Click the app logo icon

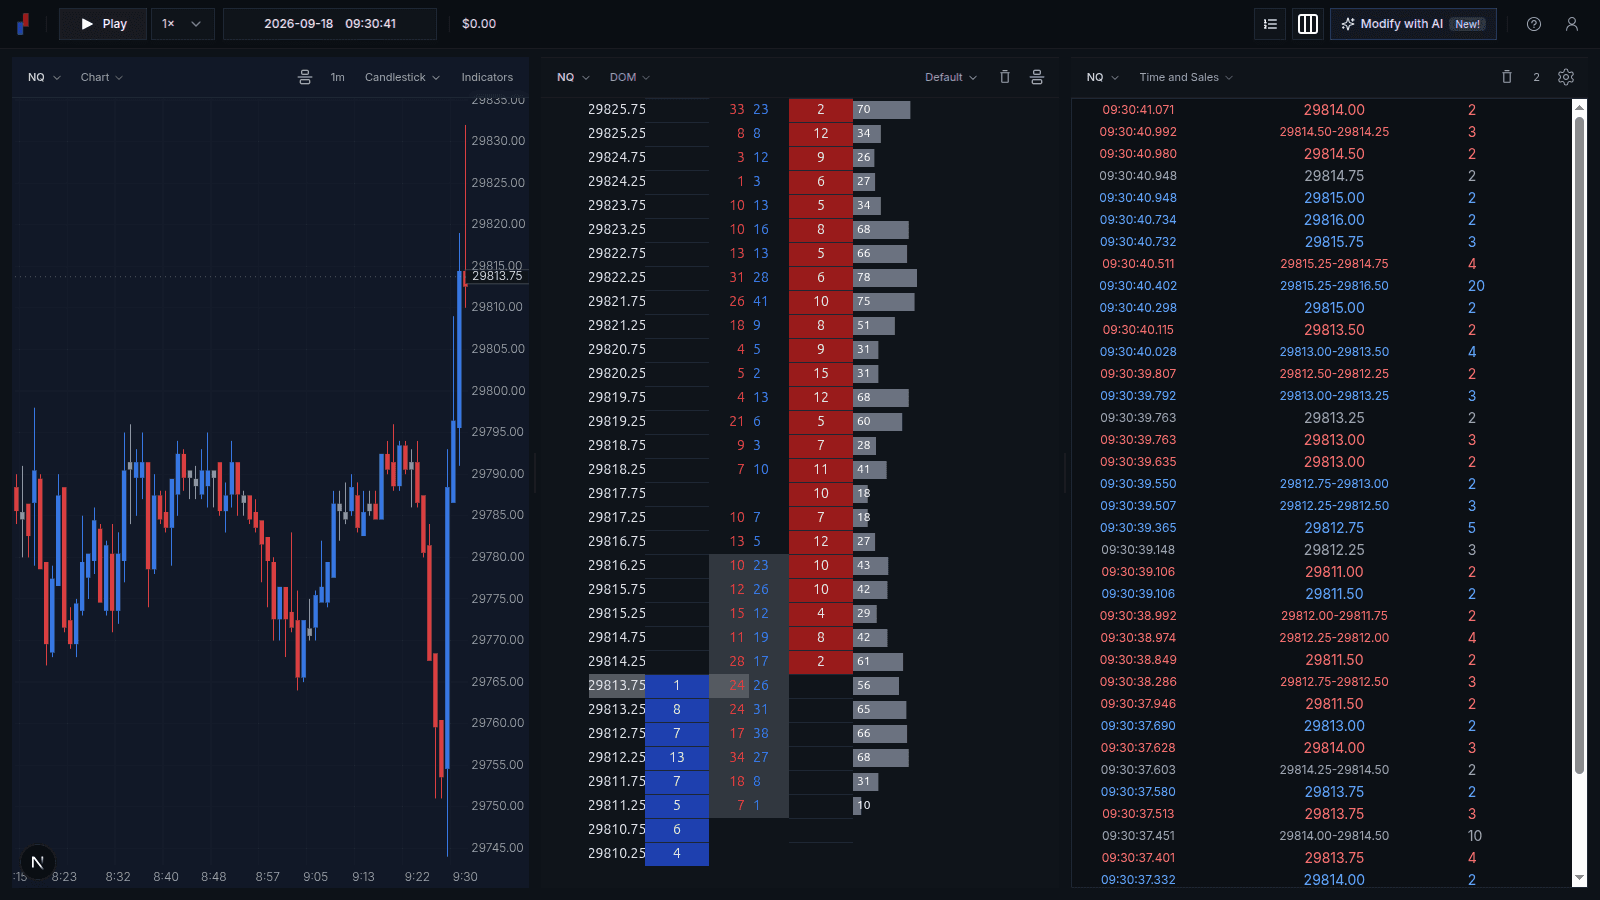point(23,24)
